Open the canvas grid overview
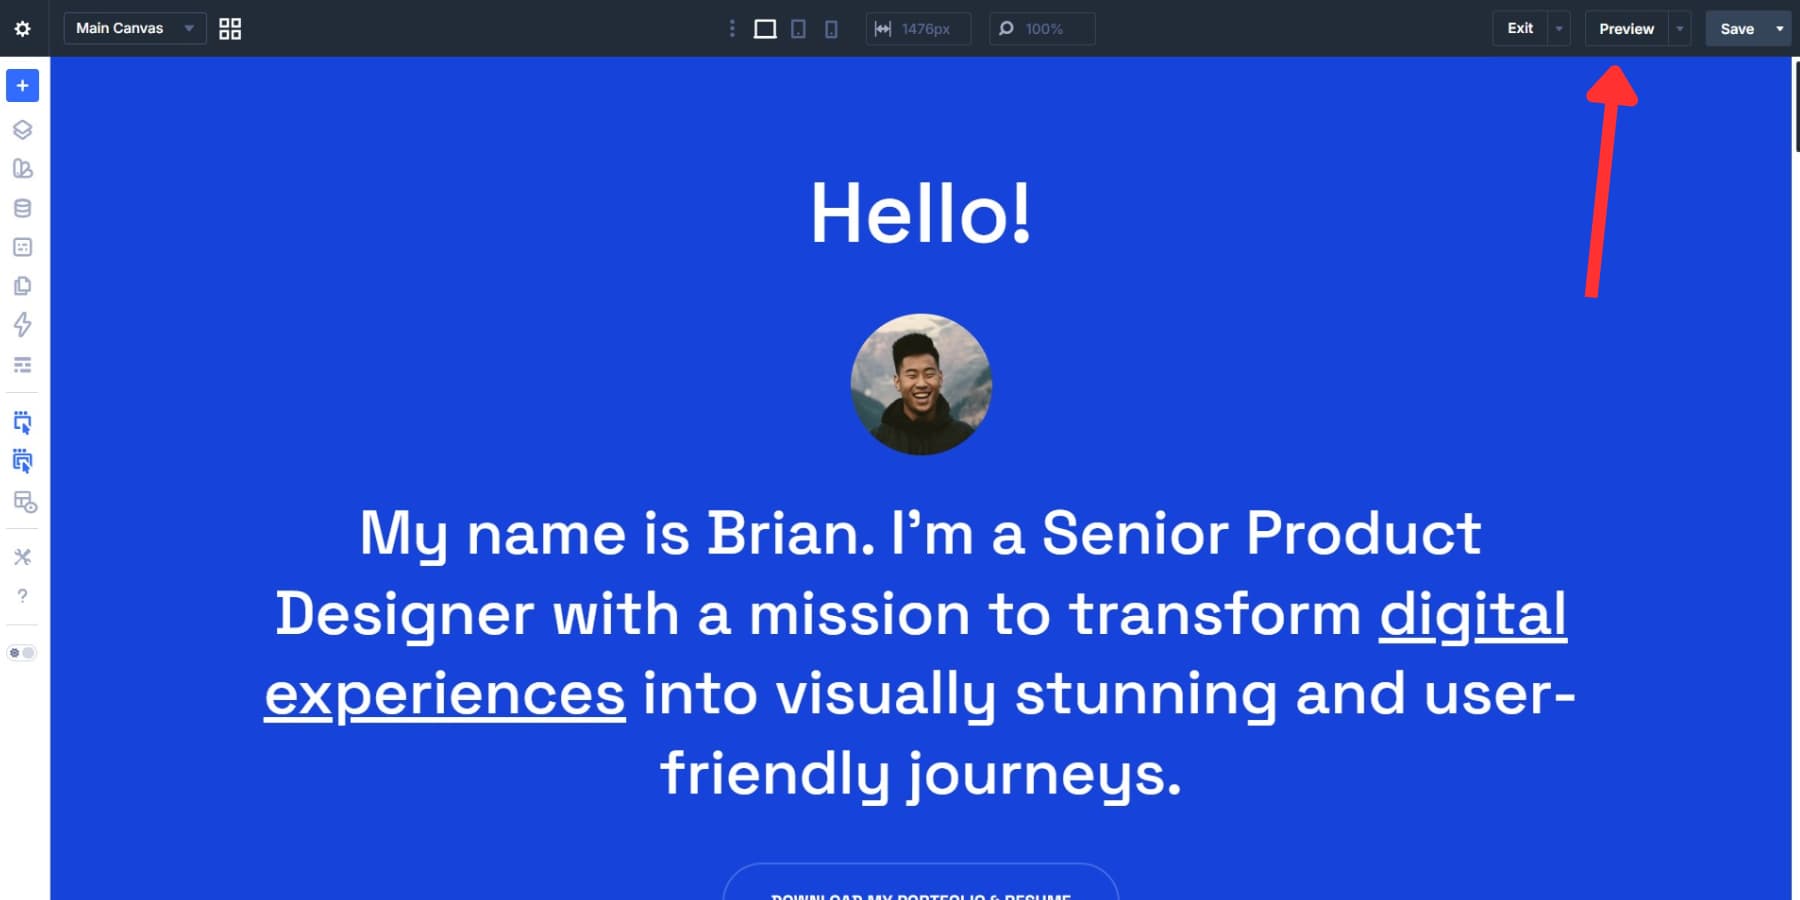 [230, 28]
